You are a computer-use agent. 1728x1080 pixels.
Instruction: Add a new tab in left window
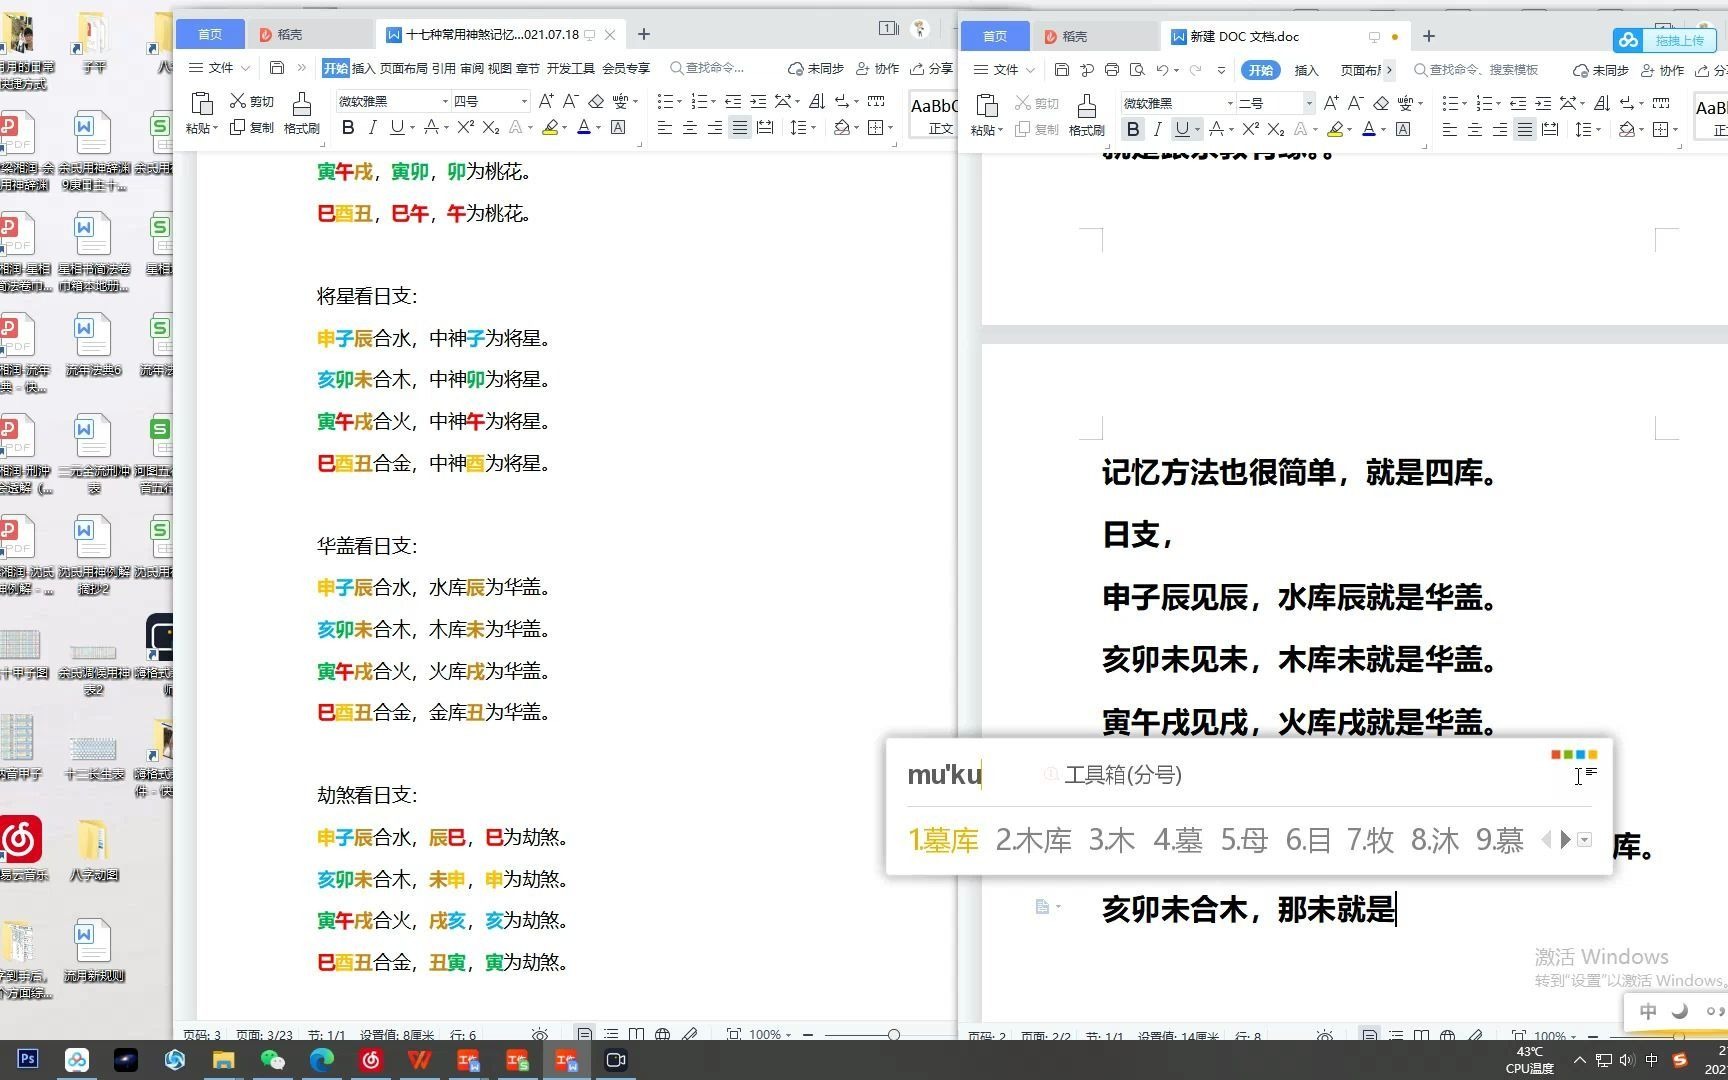click(x=644, y=34)
